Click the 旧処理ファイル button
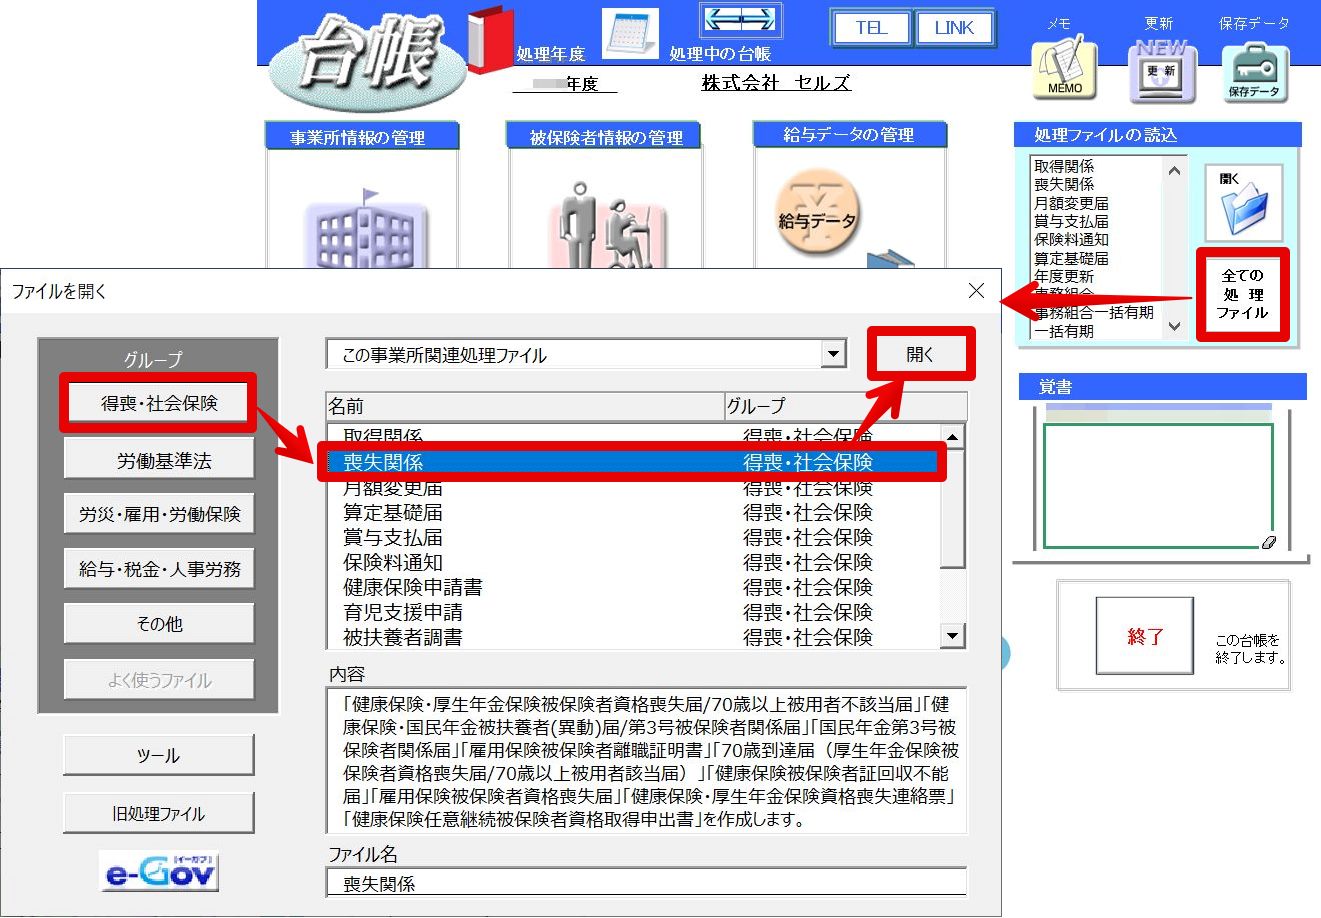The image size is (1321, 918). tap(159, 813)
